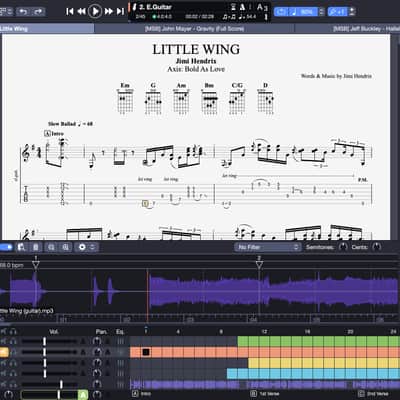Image resolution: width=400 pixels, height=400 pixels.
Task: Click the fast-forward double-arrow button
Action: point(109,12)
